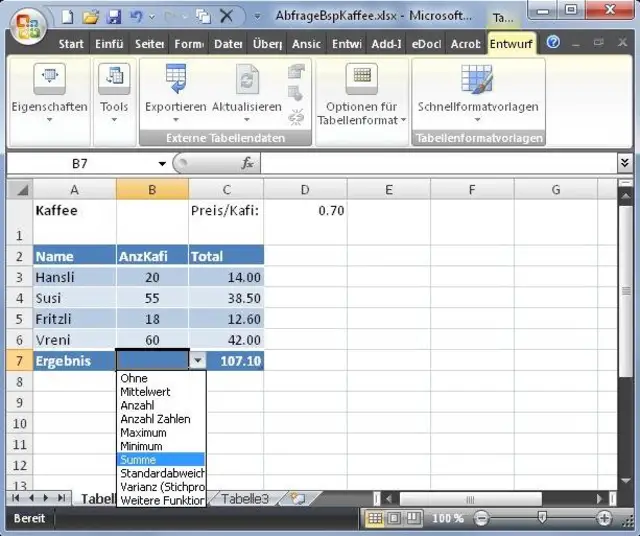Click the X delete icon in quick access toolbar
This screenshot has width=640, height=536.
pos(227,16)
